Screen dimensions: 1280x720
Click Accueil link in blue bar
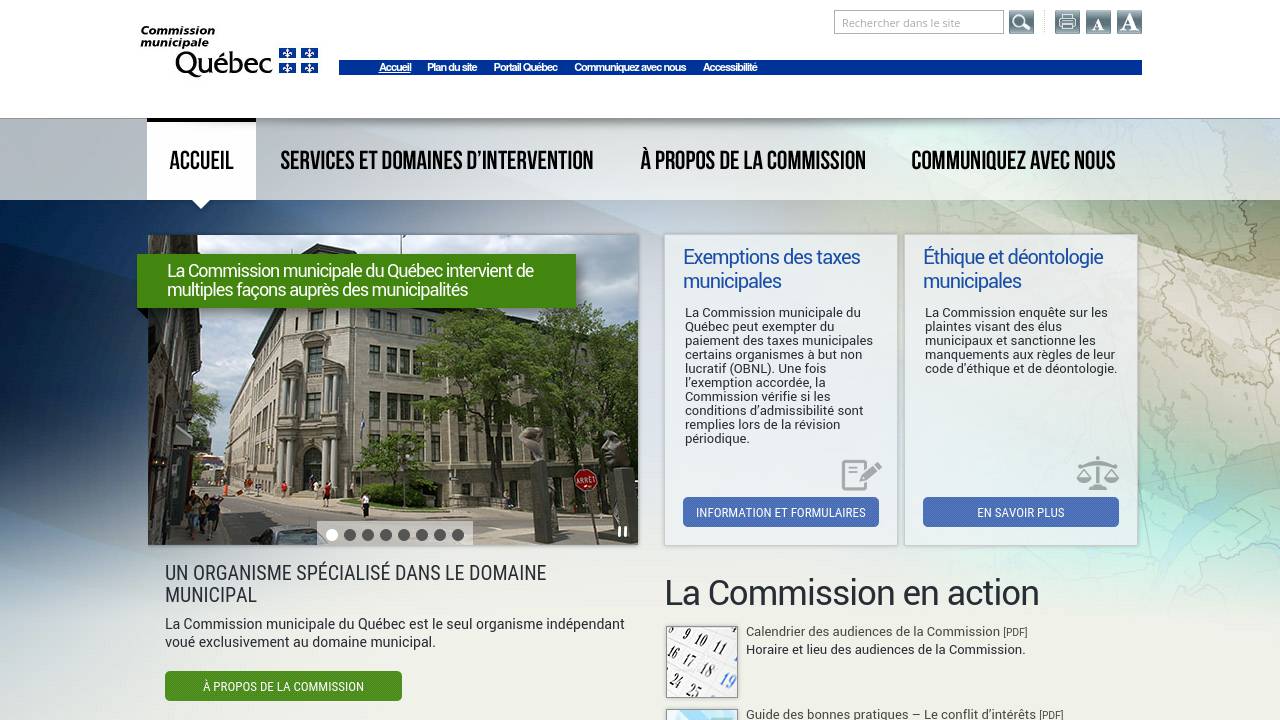click(395, 67)
